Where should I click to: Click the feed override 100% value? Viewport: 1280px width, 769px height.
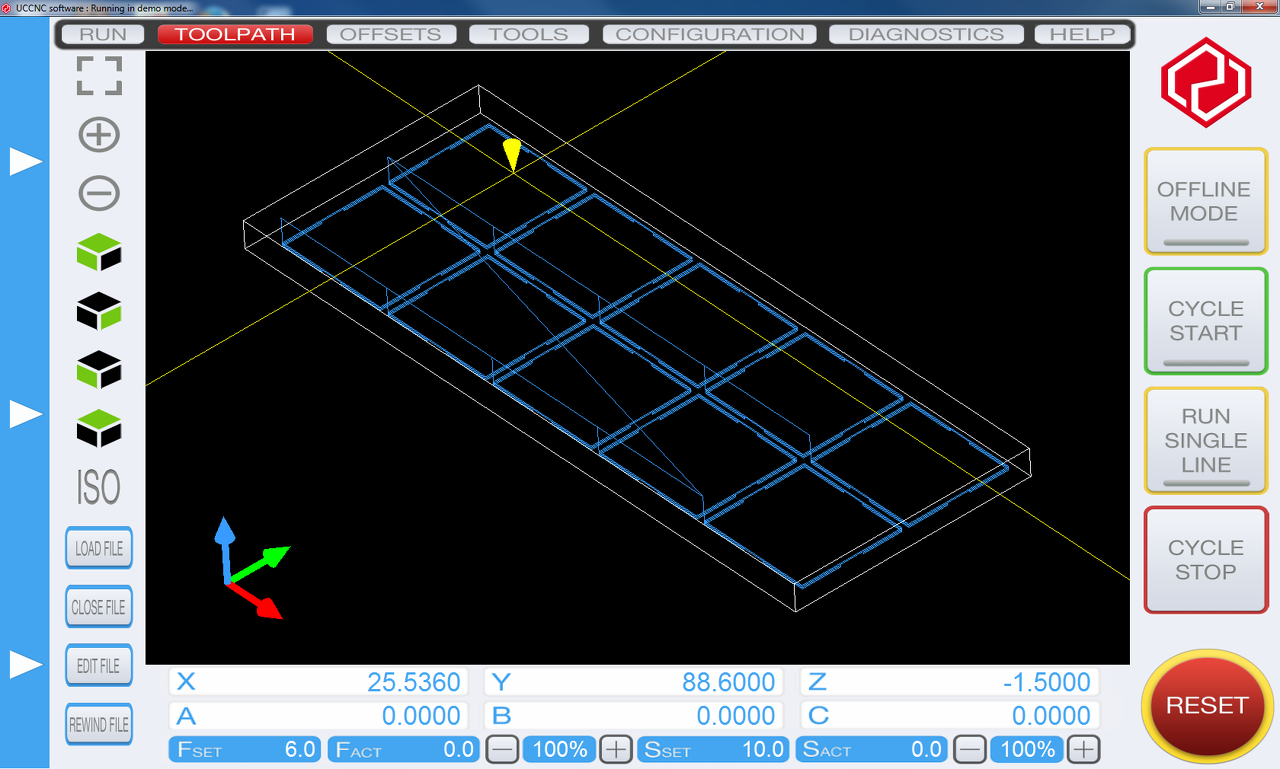click(560, 749)
